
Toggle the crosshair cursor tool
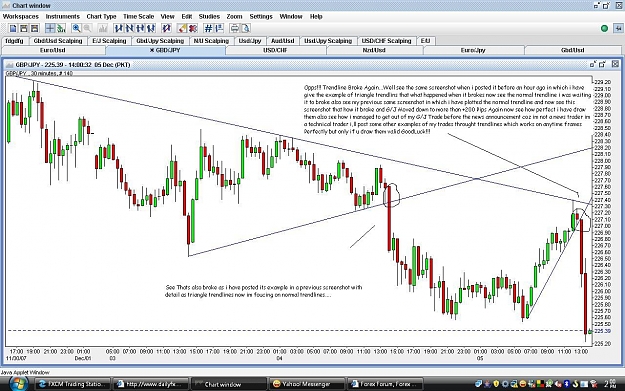click(x=50, y=28)
